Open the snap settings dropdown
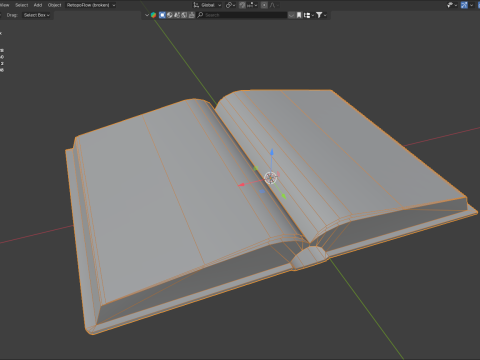This screenshot has width=480, height=360. click(x=252, y=5)
